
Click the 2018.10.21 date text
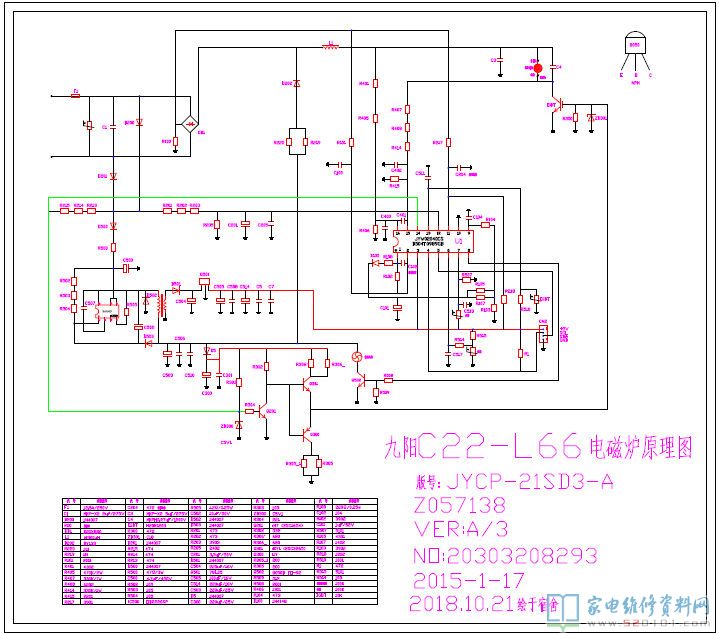461,604
